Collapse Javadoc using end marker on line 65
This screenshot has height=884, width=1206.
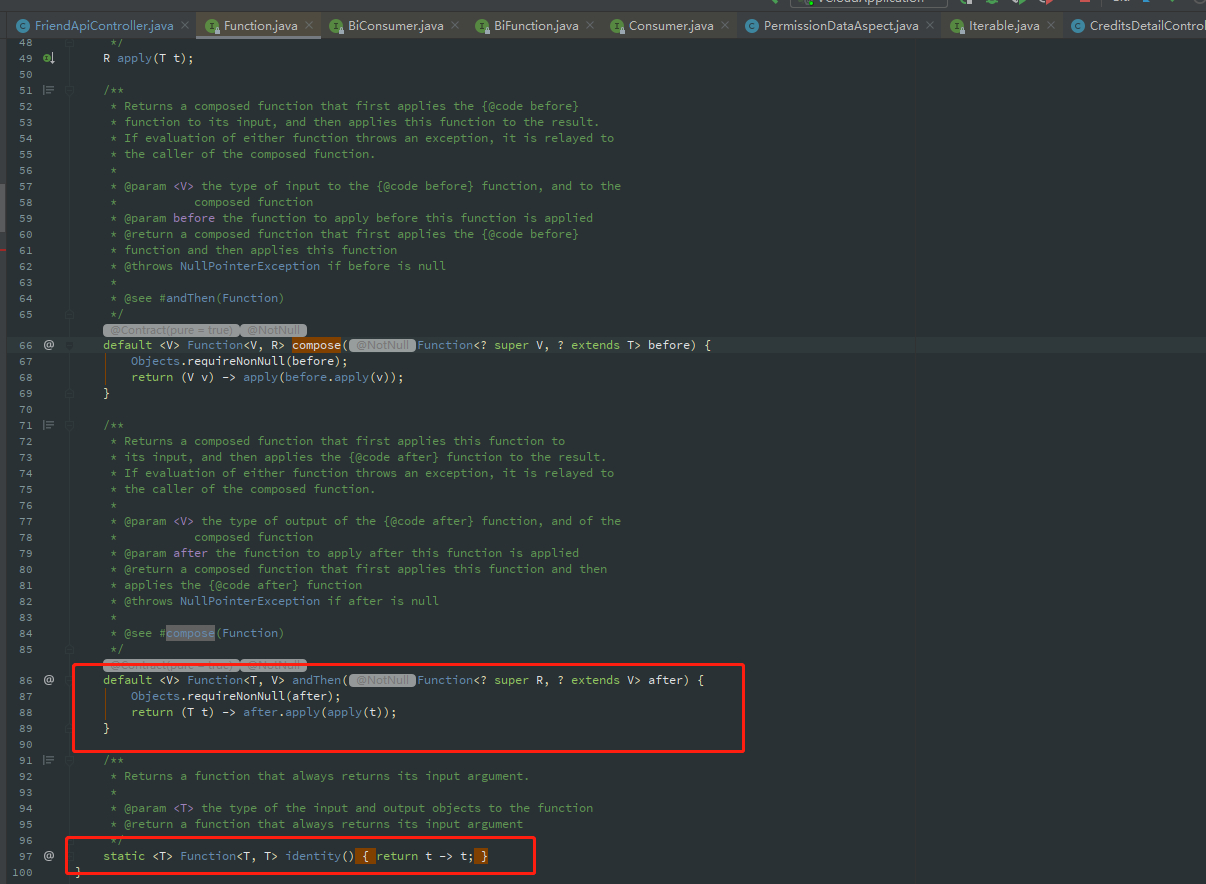point(70,314)
